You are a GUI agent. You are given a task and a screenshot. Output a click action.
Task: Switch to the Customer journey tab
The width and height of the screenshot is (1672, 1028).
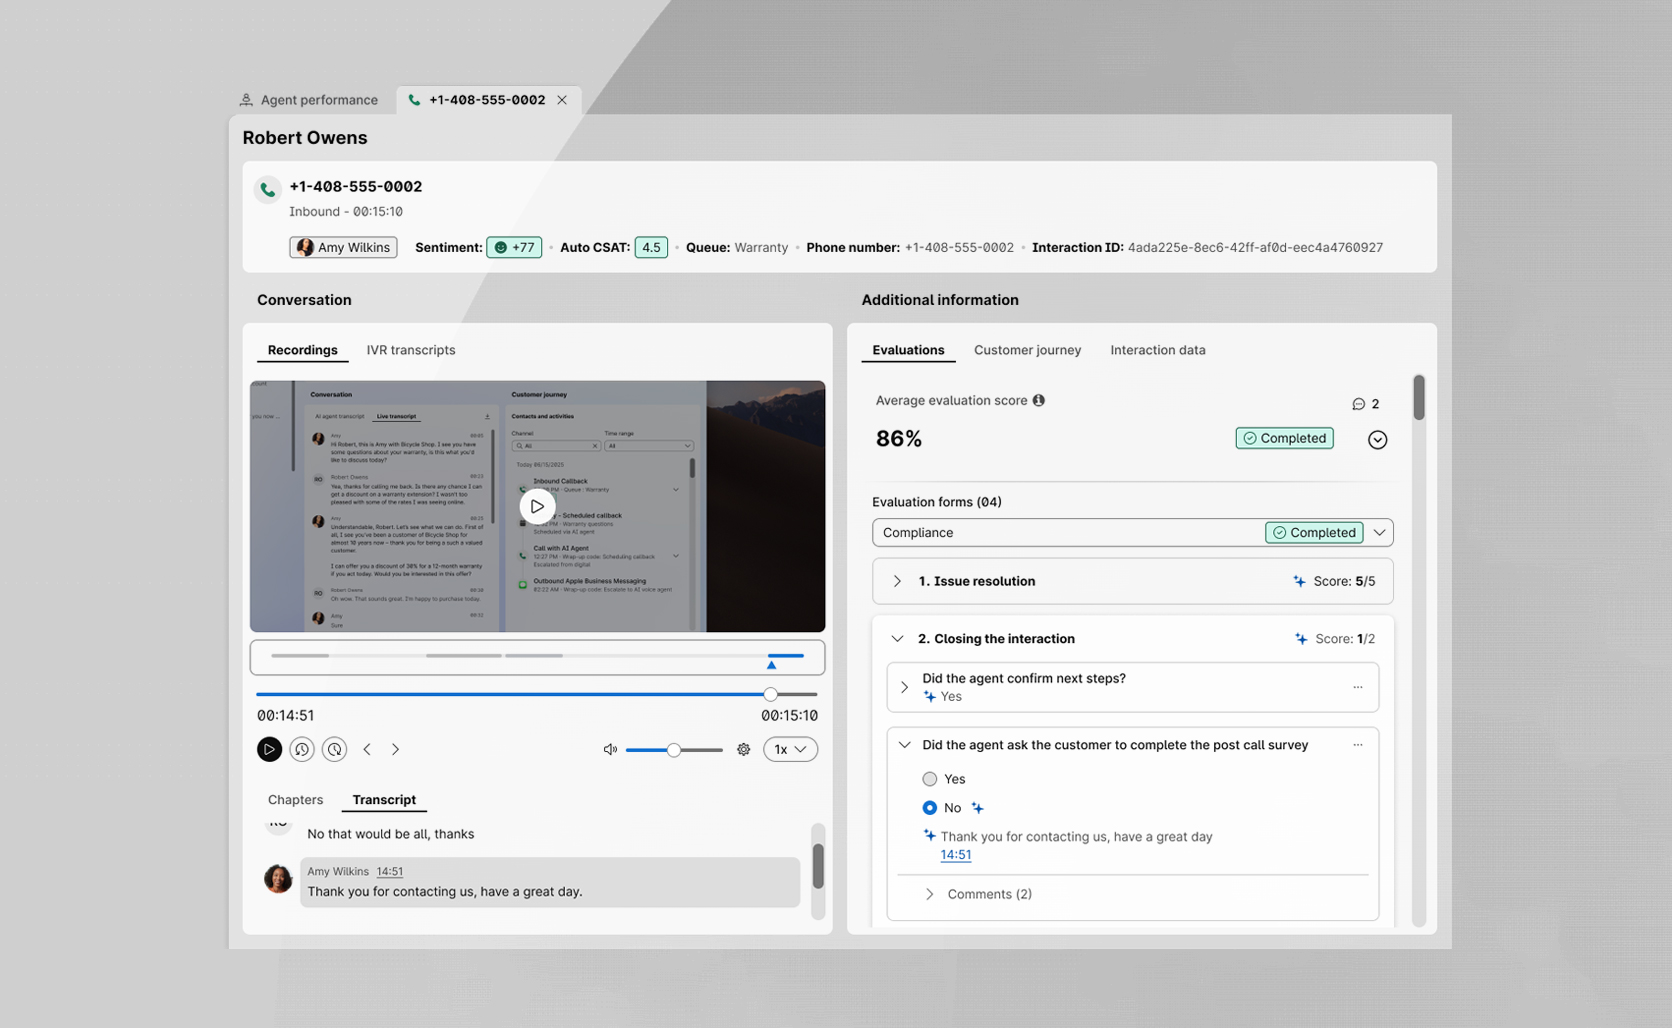1027,350
